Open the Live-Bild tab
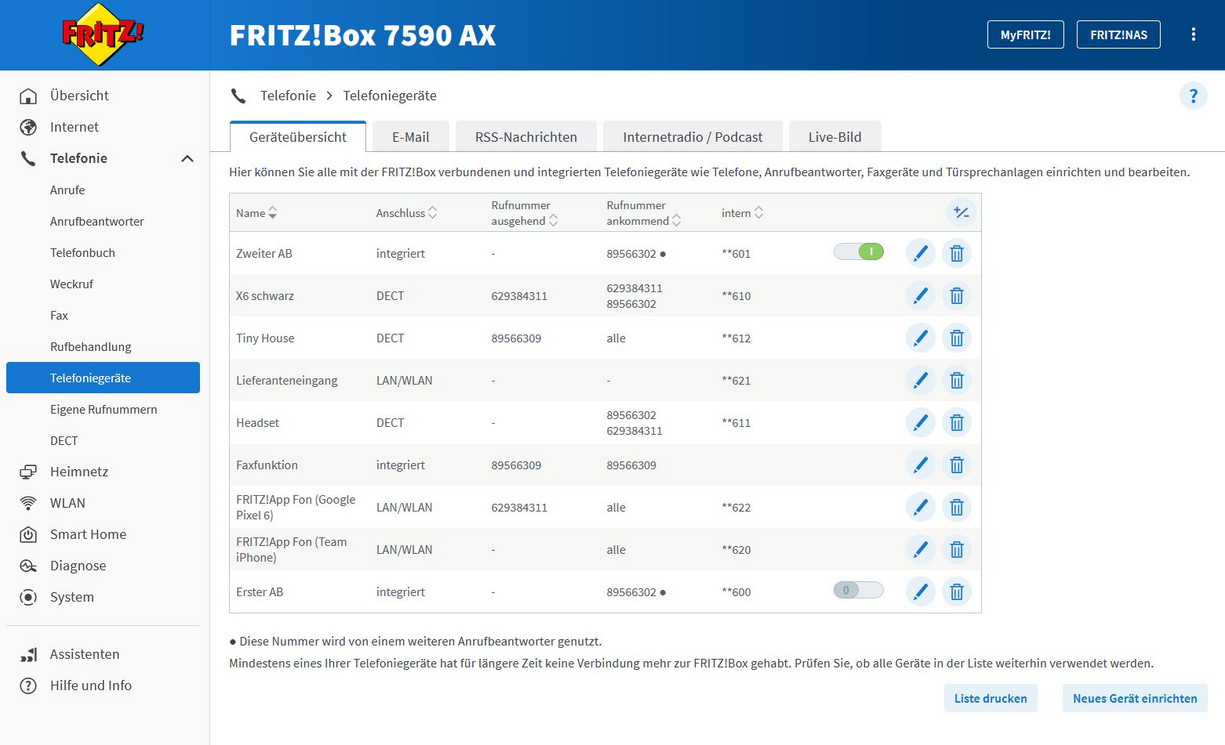1225x745 pixels. point(835,137)
